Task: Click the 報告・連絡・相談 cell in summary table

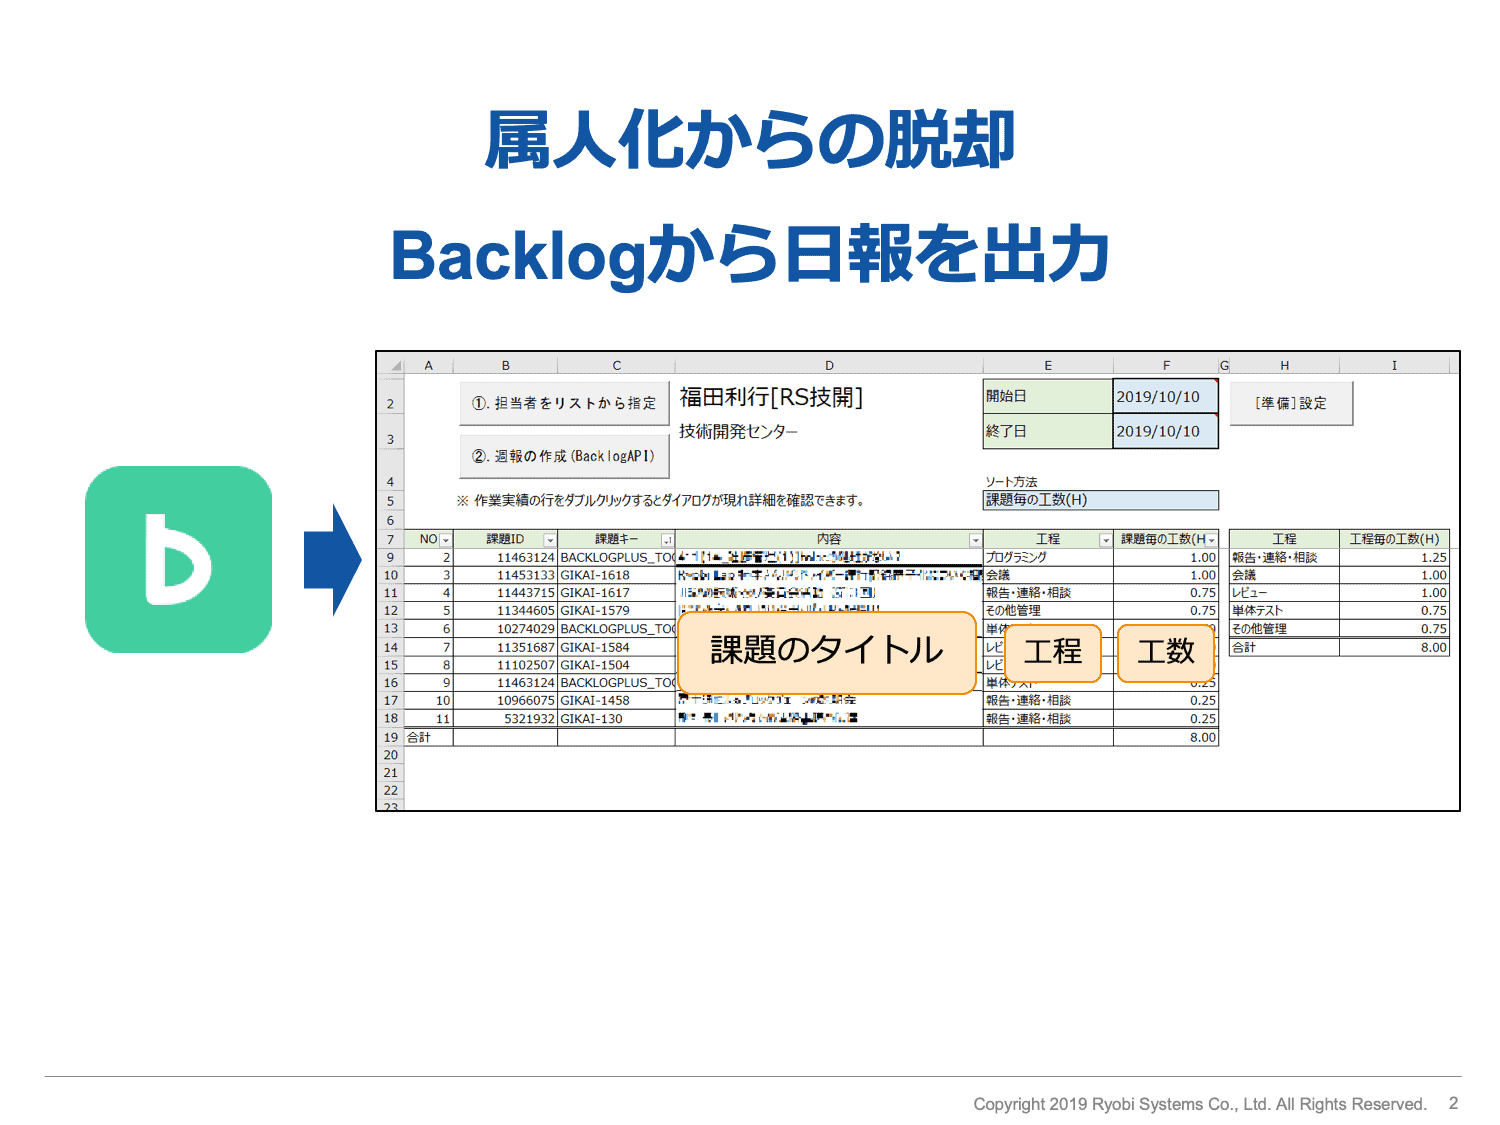Action: (1284, 557)
